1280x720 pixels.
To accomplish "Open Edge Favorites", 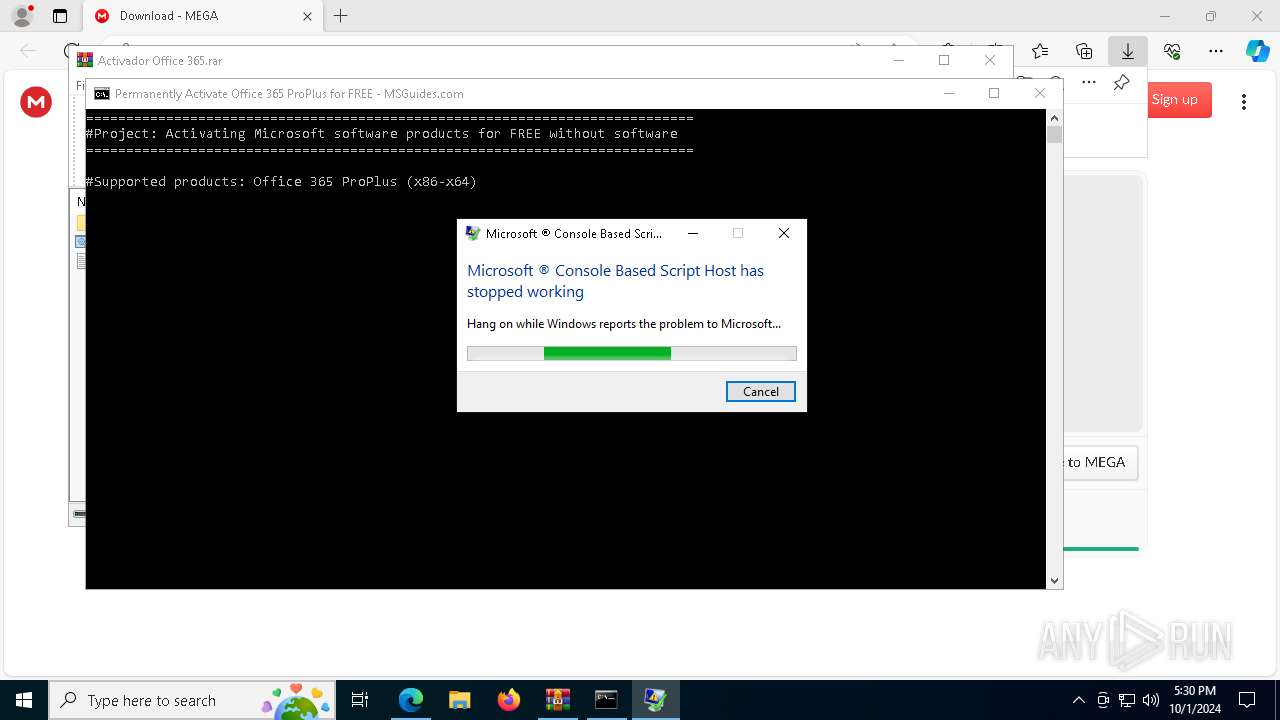I will (x=1040, y=51).
